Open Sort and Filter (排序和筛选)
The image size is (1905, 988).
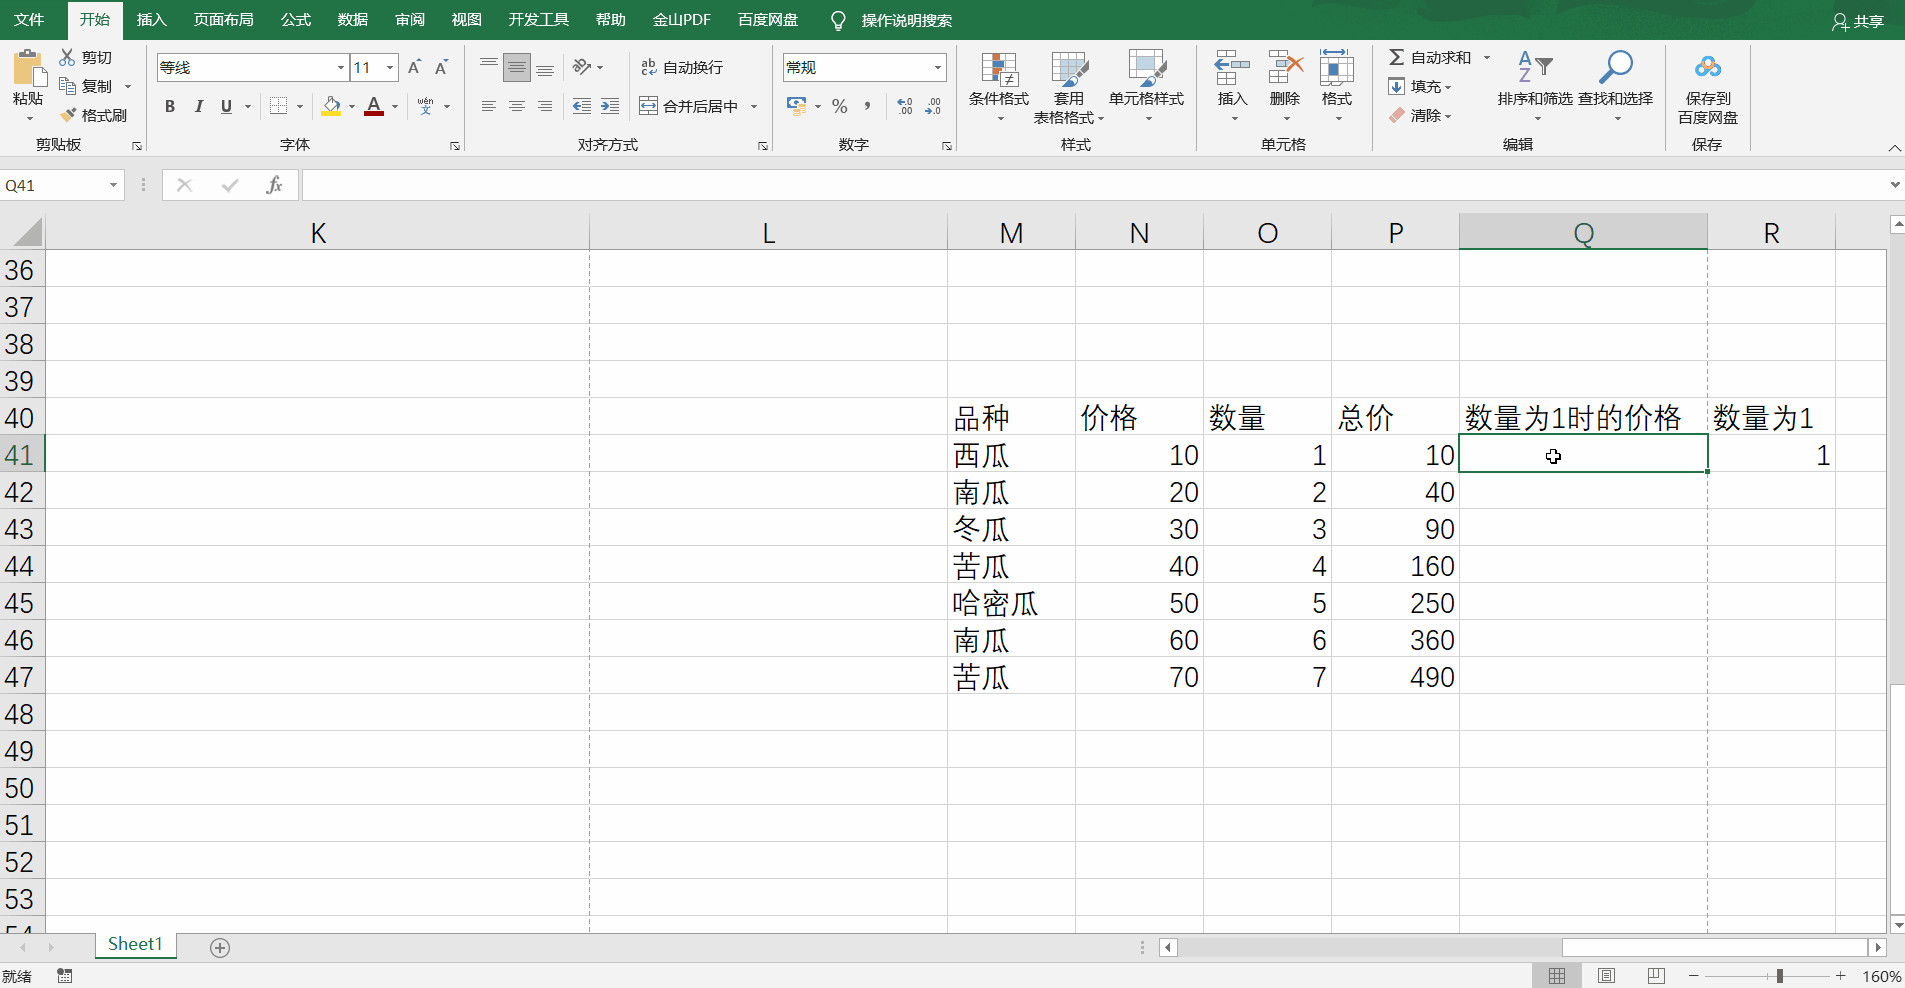[1535, 88]
